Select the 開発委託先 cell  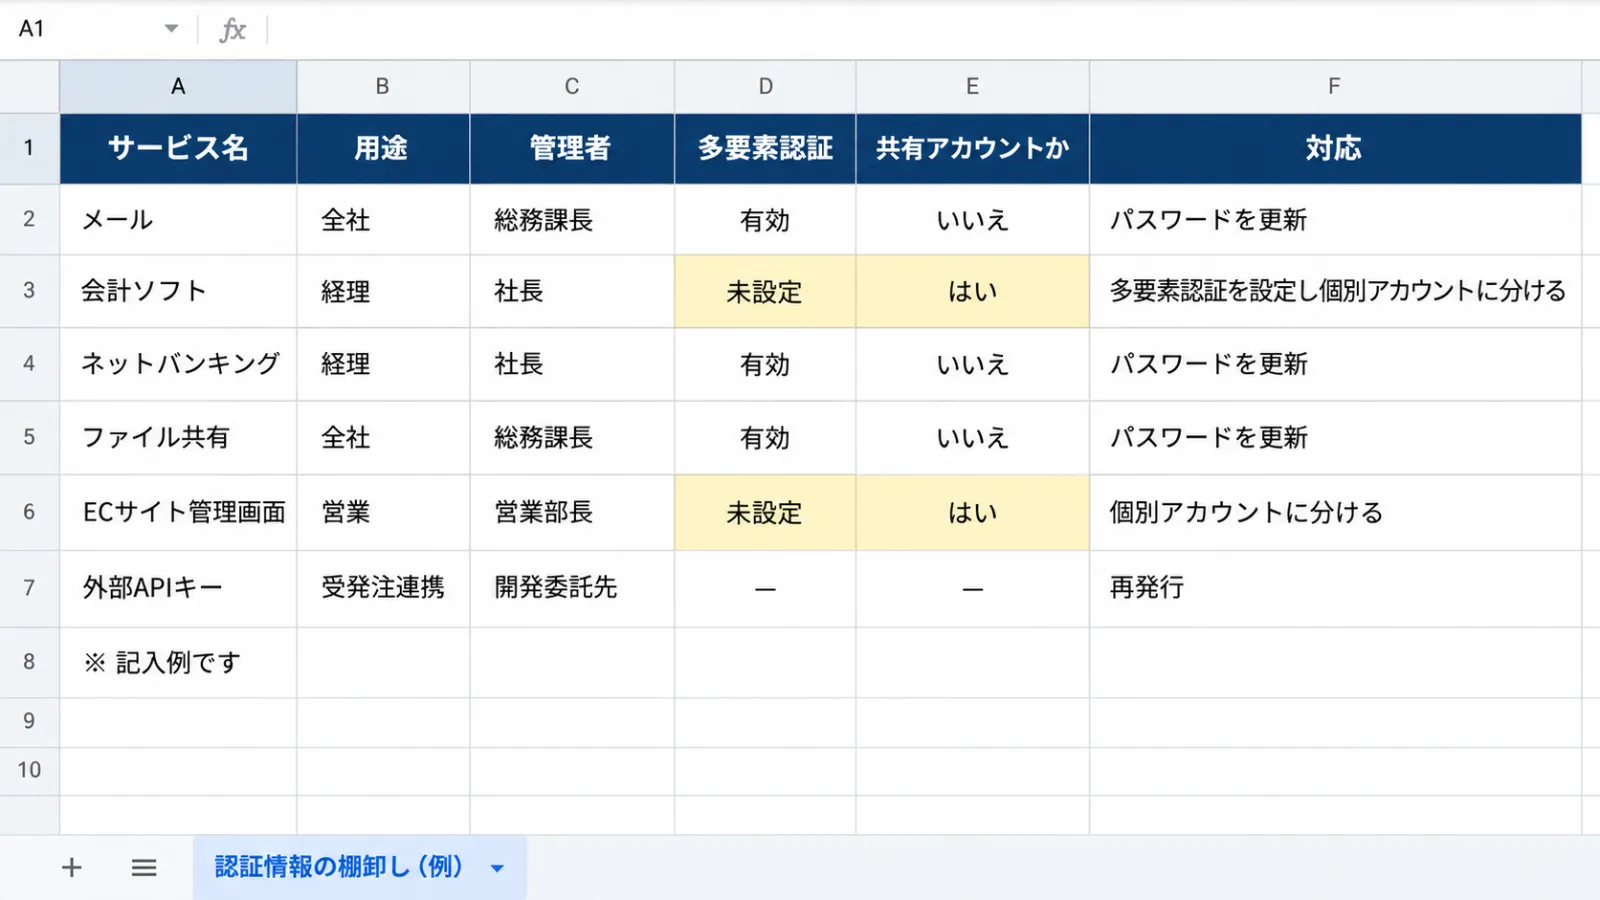572,588
